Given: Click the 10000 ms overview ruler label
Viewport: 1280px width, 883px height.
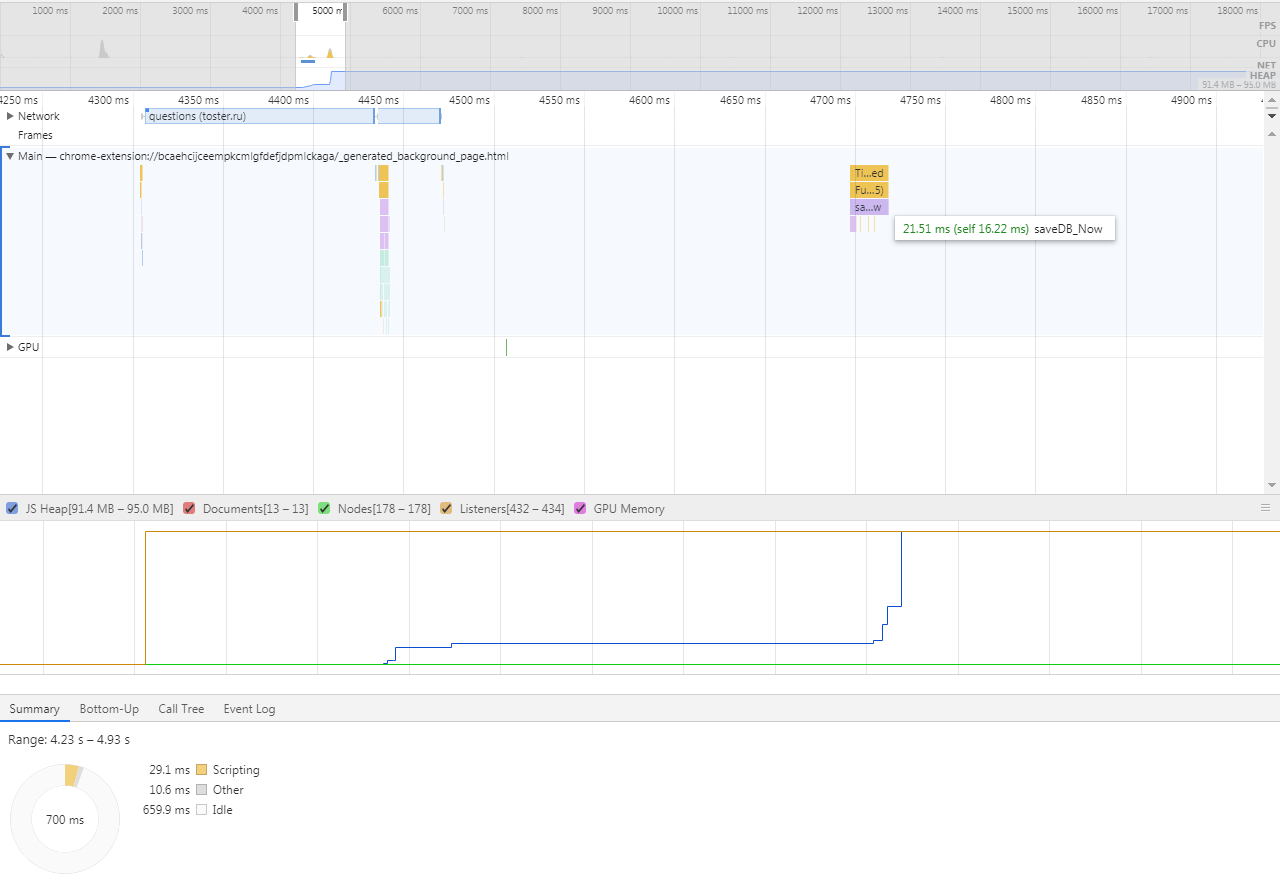Looking at the screenshot, I should point(676,10).
